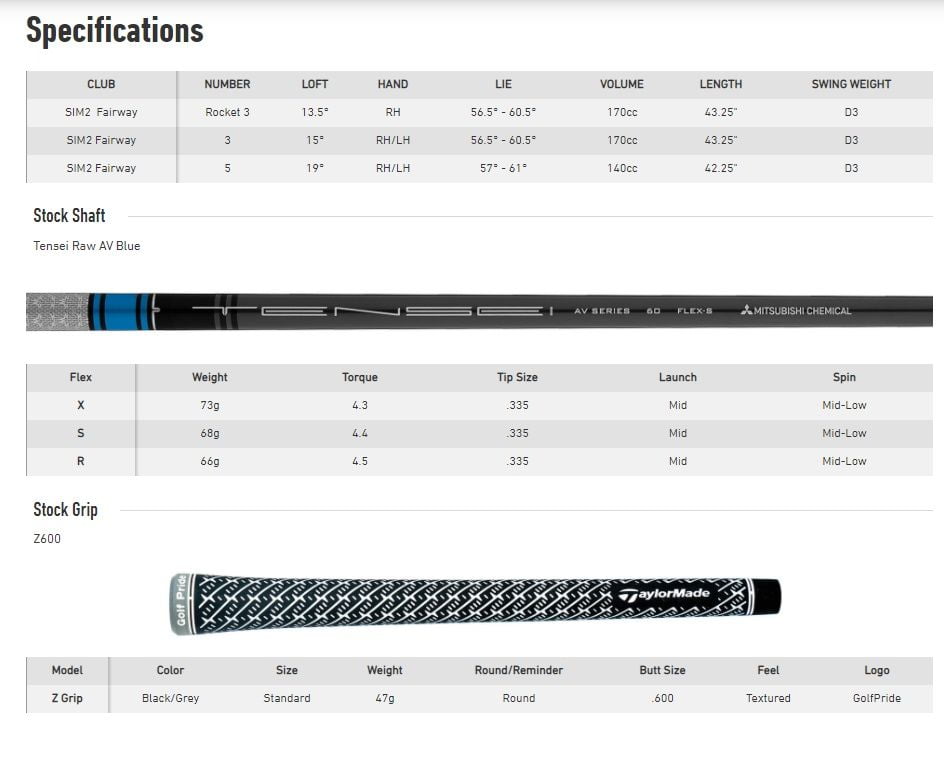This screenshot has width=952, height=768.
Task: Click the HAND column header
Action: 393,84
